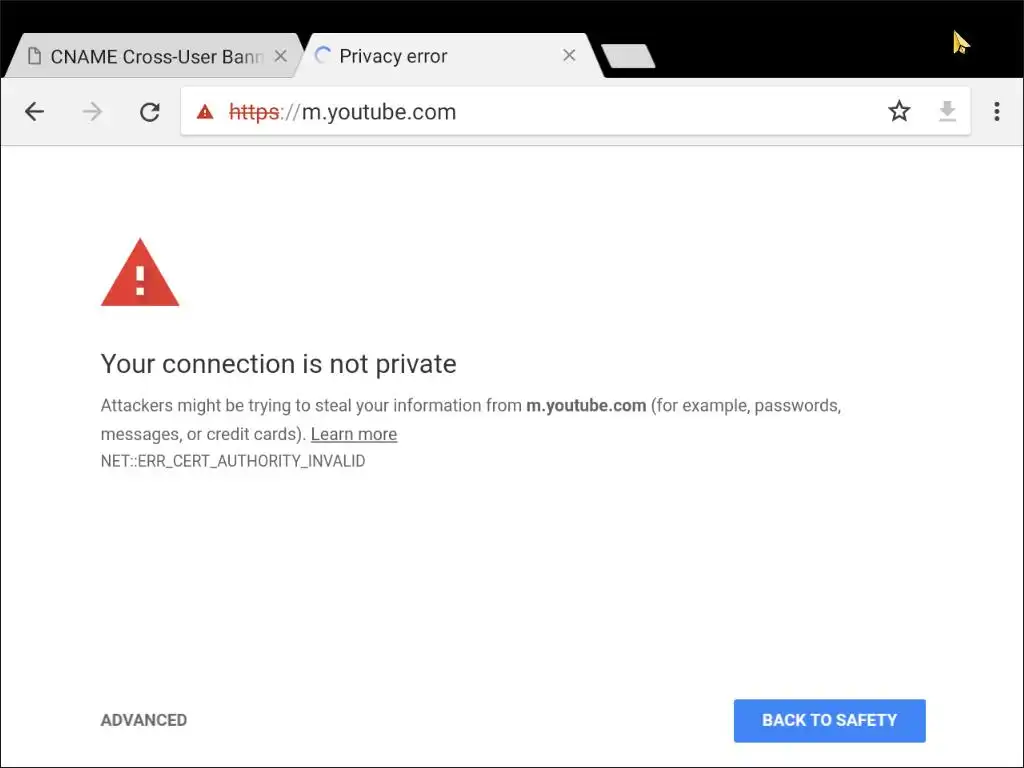Click the page icon on the CNAME tab
Viewport: 1024px width, 768px height.
(x=35, y=56)
